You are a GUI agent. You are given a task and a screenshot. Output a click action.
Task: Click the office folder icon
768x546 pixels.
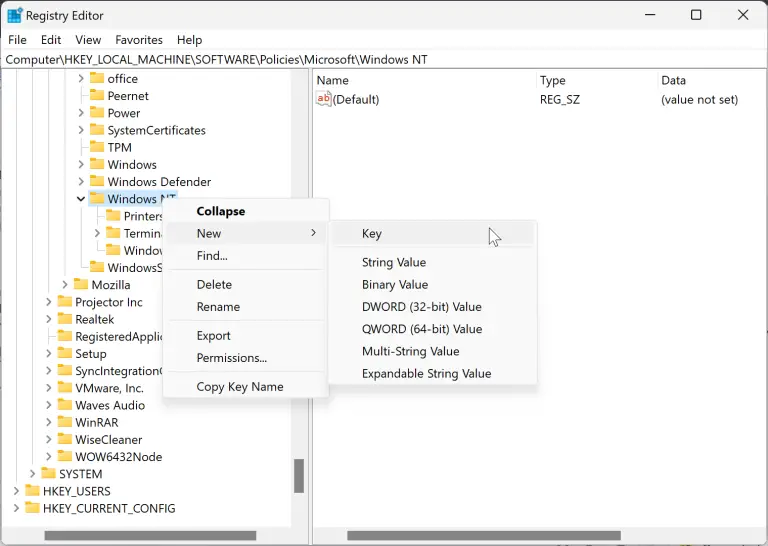(x=97, y=78)
